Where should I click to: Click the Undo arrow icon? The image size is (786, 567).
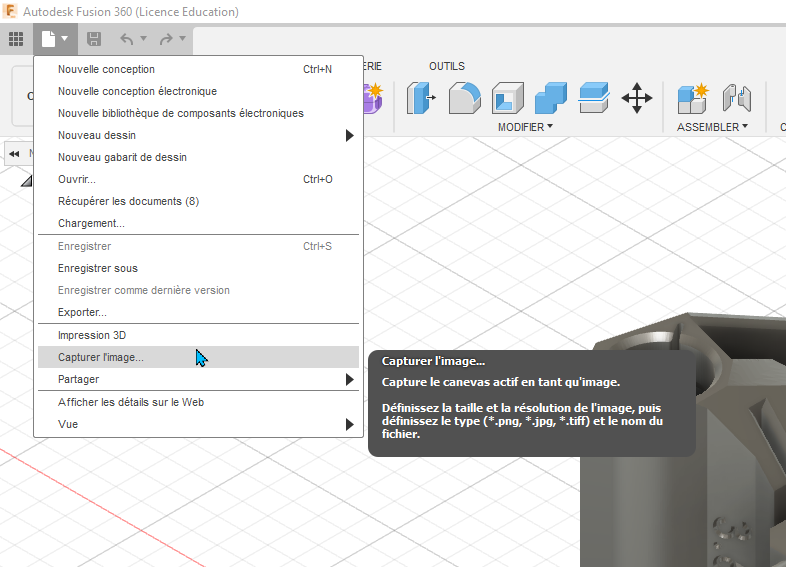pyautogui.click(x=127, y=39)
